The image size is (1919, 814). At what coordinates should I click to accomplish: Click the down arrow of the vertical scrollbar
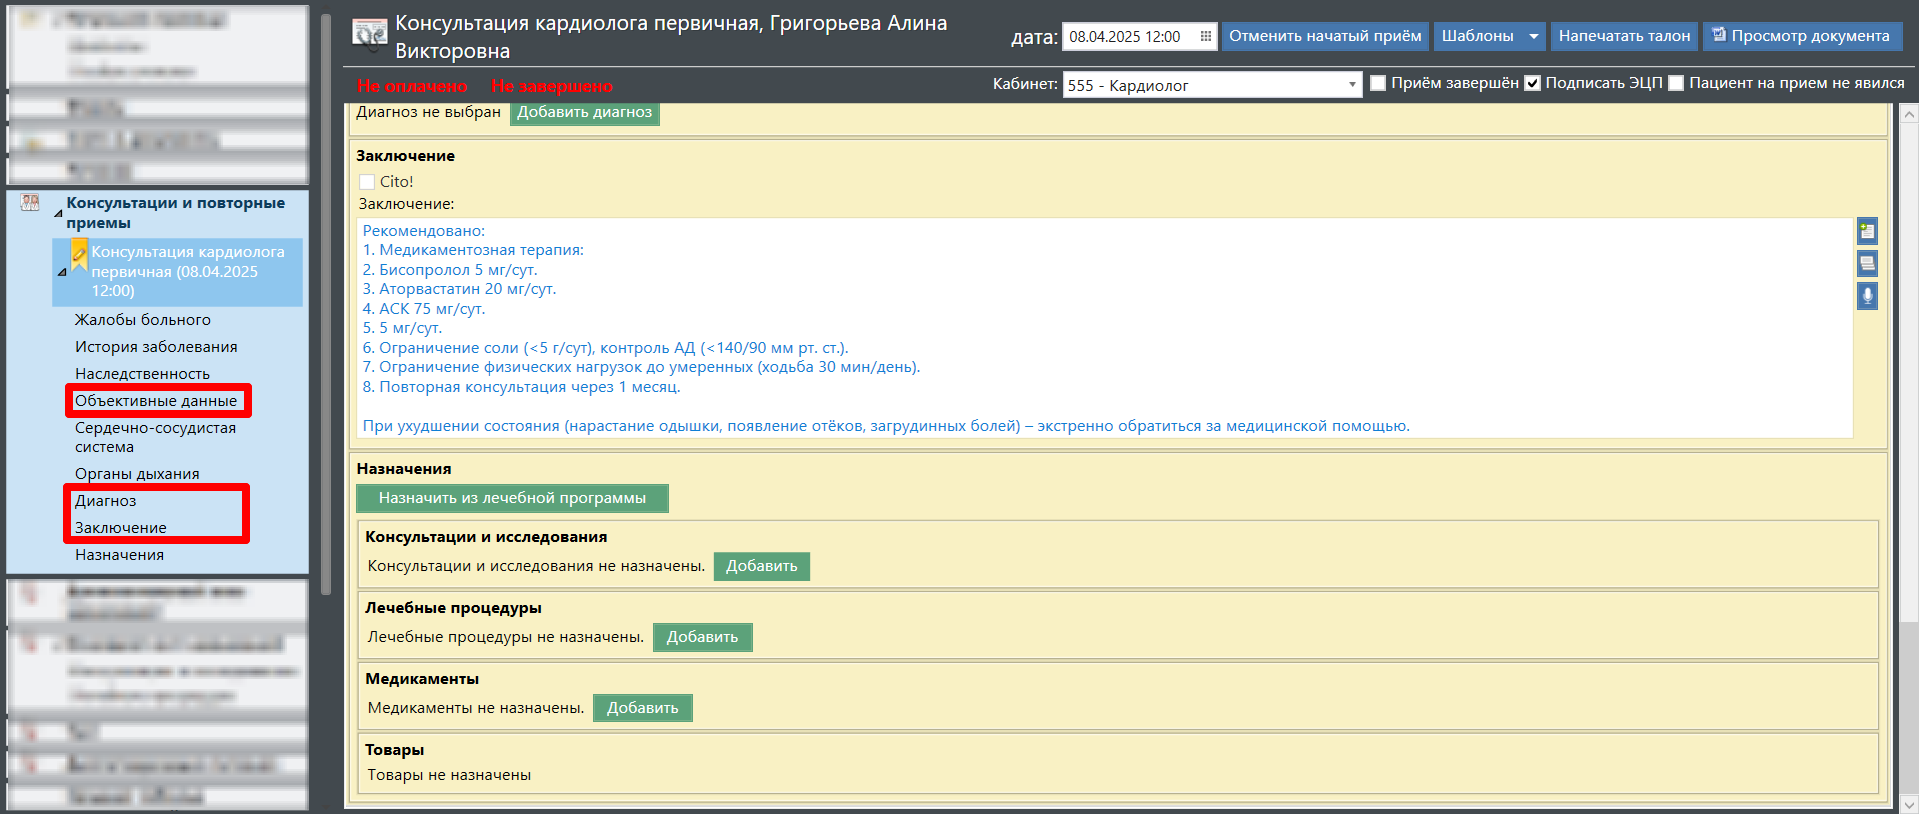[x=1909, y=804]
